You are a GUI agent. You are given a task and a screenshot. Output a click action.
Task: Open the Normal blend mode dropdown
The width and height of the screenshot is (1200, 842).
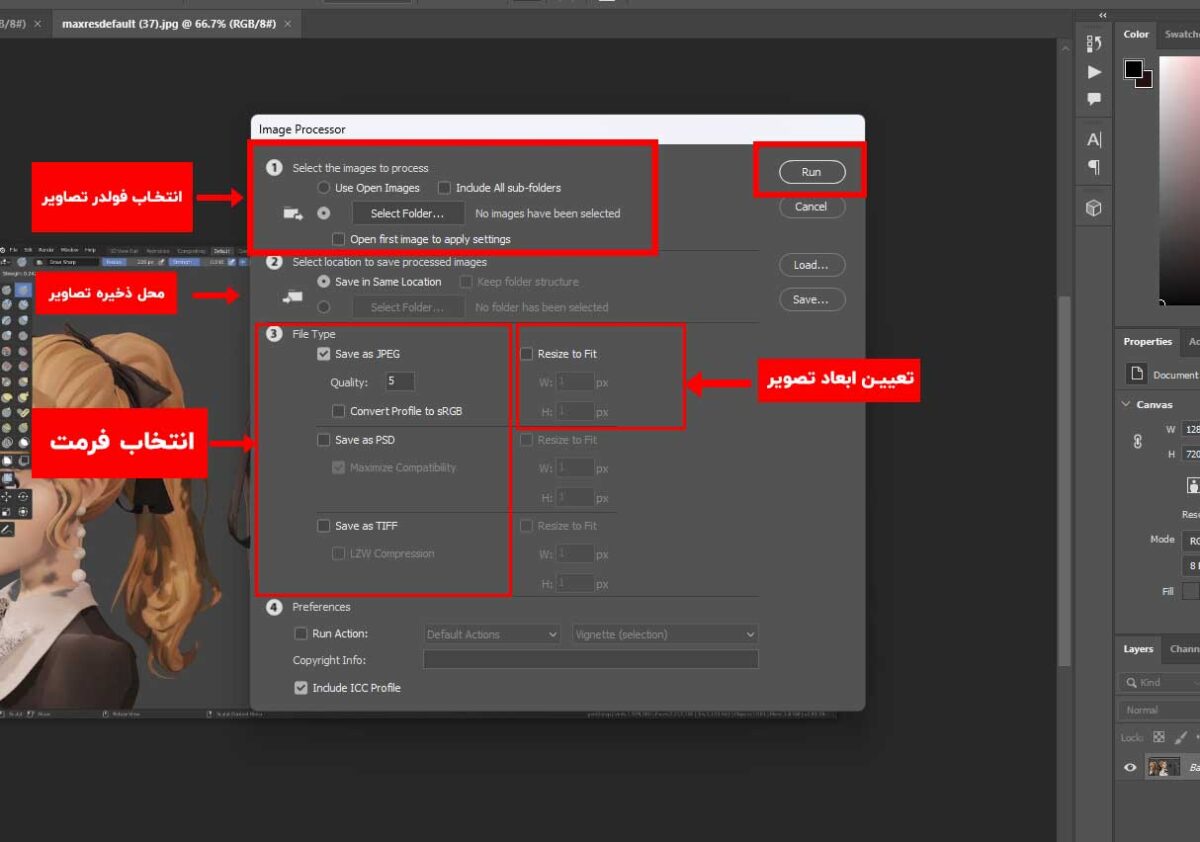point(1160,710)
